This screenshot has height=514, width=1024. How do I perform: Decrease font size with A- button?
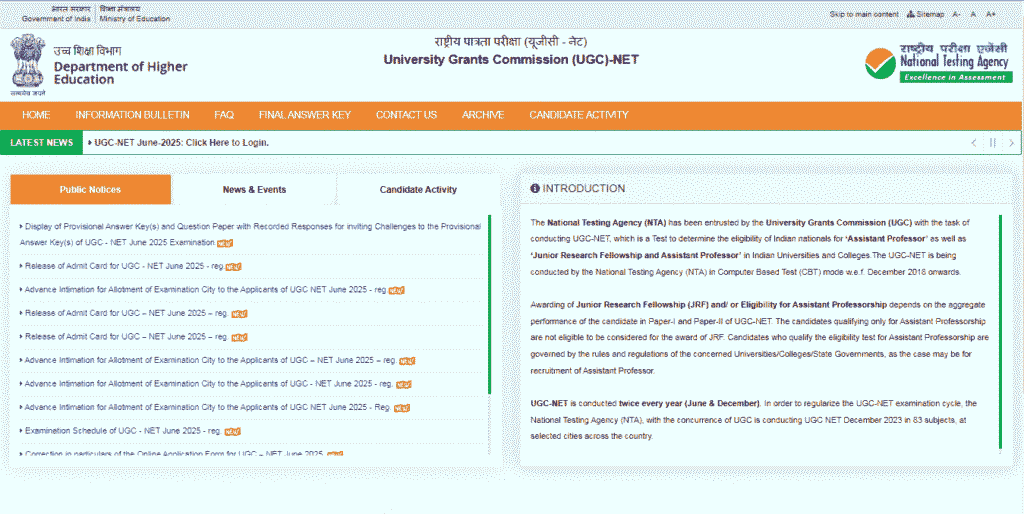(956, 14)
